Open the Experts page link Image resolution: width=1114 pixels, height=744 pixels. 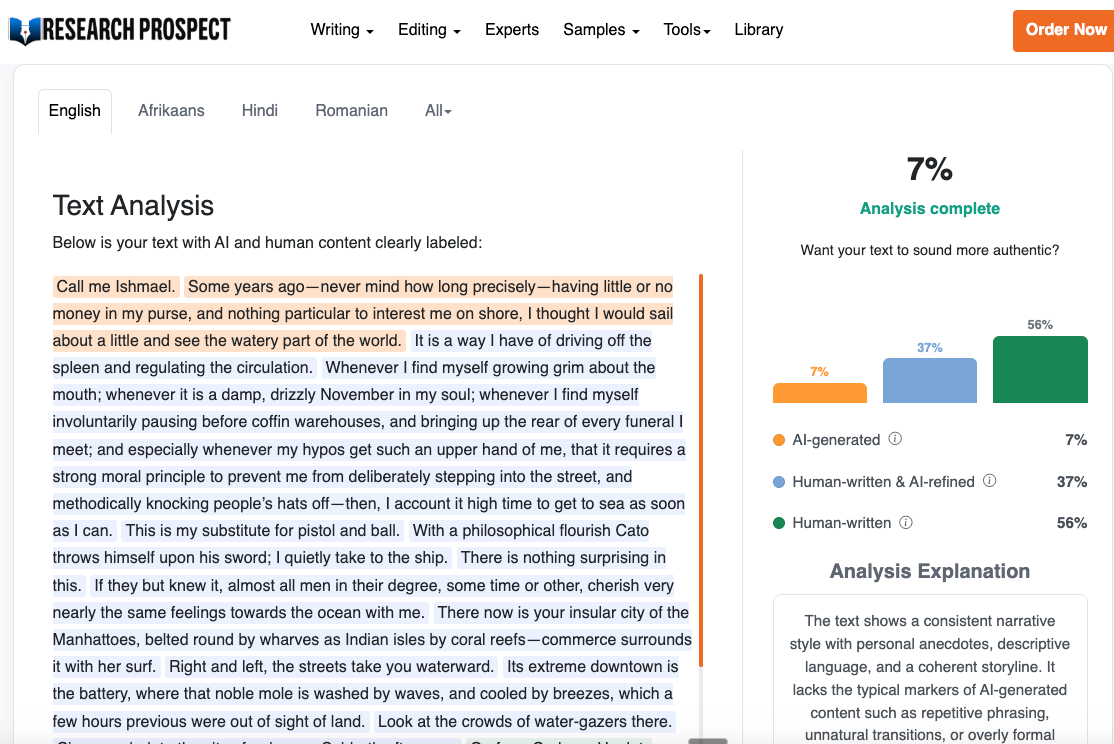512,30
